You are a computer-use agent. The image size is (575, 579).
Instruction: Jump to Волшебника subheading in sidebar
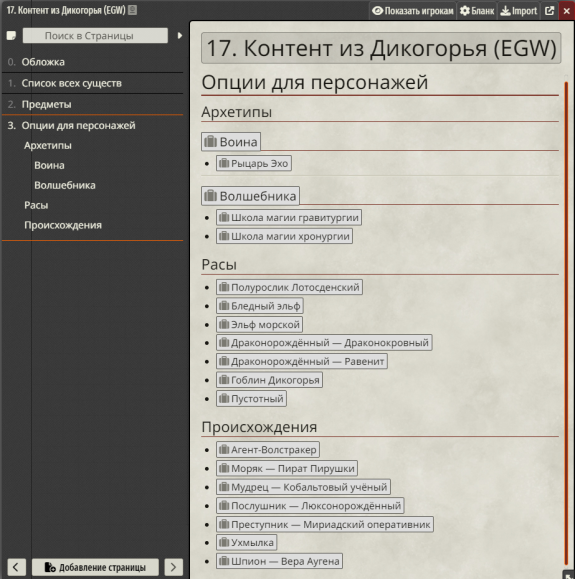(65, 185)
